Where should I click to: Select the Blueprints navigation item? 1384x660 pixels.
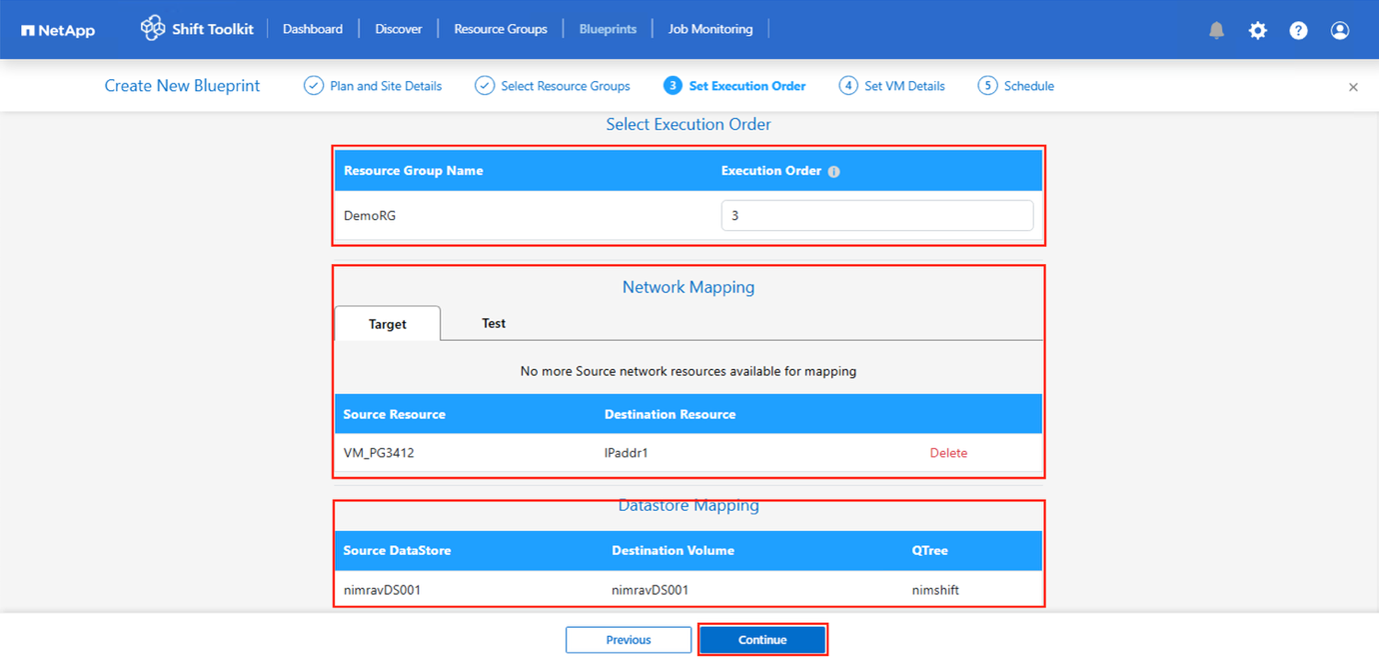(607, 29)
